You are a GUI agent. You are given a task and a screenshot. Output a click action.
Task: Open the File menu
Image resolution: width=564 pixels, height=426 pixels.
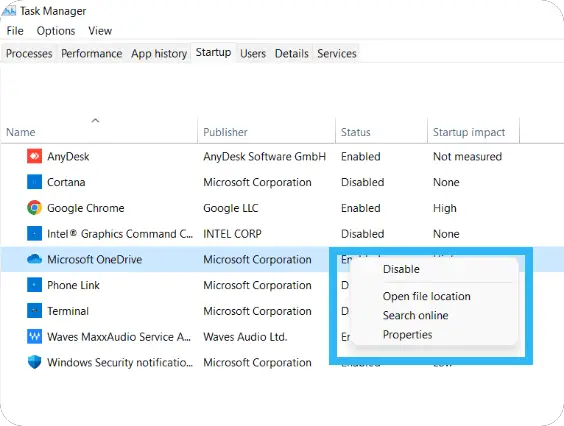(15, 31)
